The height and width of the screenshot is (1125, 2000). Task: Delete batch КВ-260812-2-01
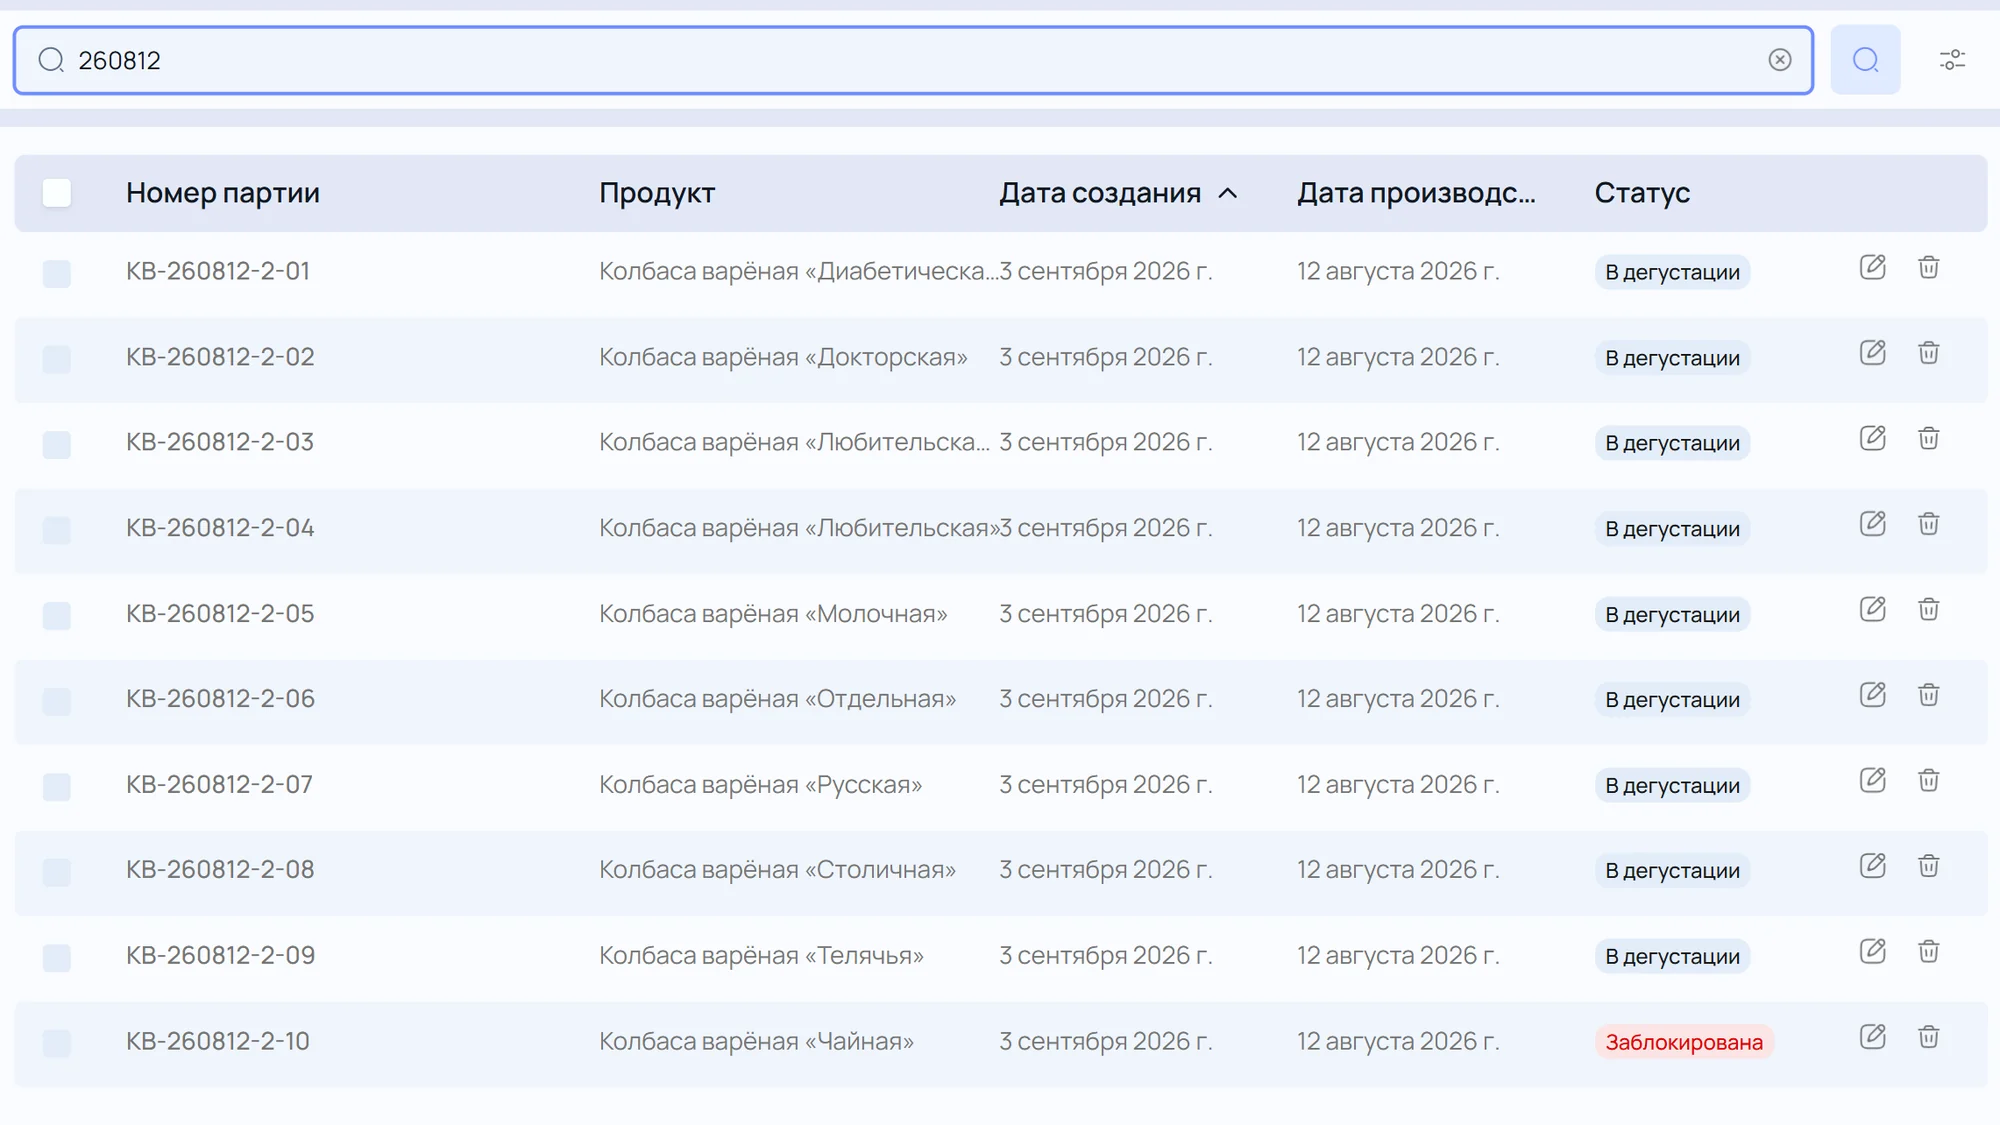(1929, 268)
